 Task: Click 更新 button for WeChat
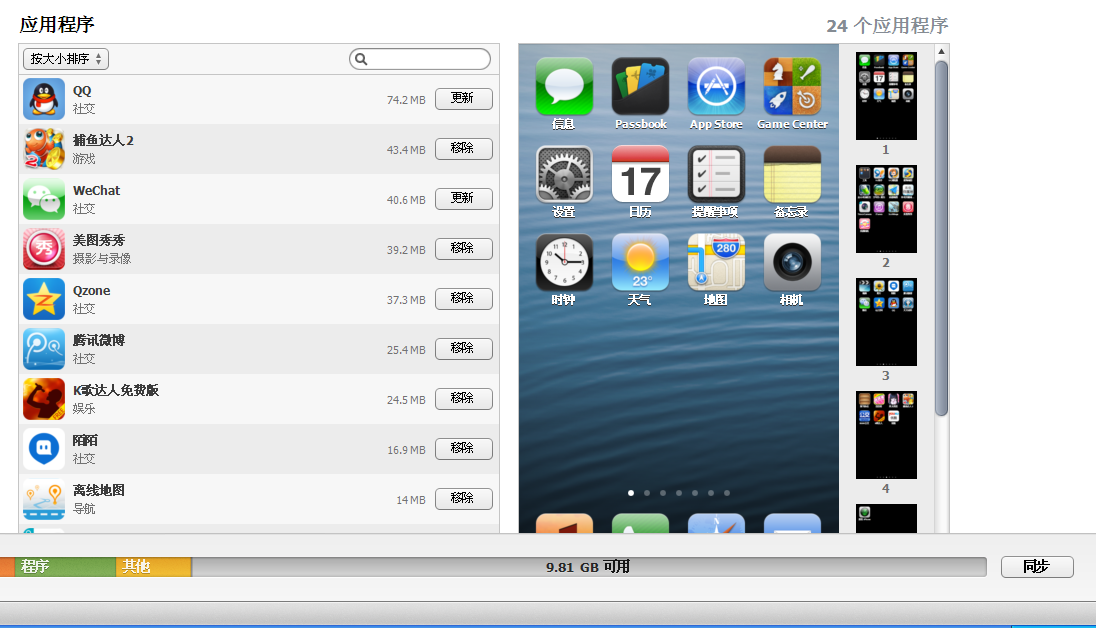(x=463, y=199)
